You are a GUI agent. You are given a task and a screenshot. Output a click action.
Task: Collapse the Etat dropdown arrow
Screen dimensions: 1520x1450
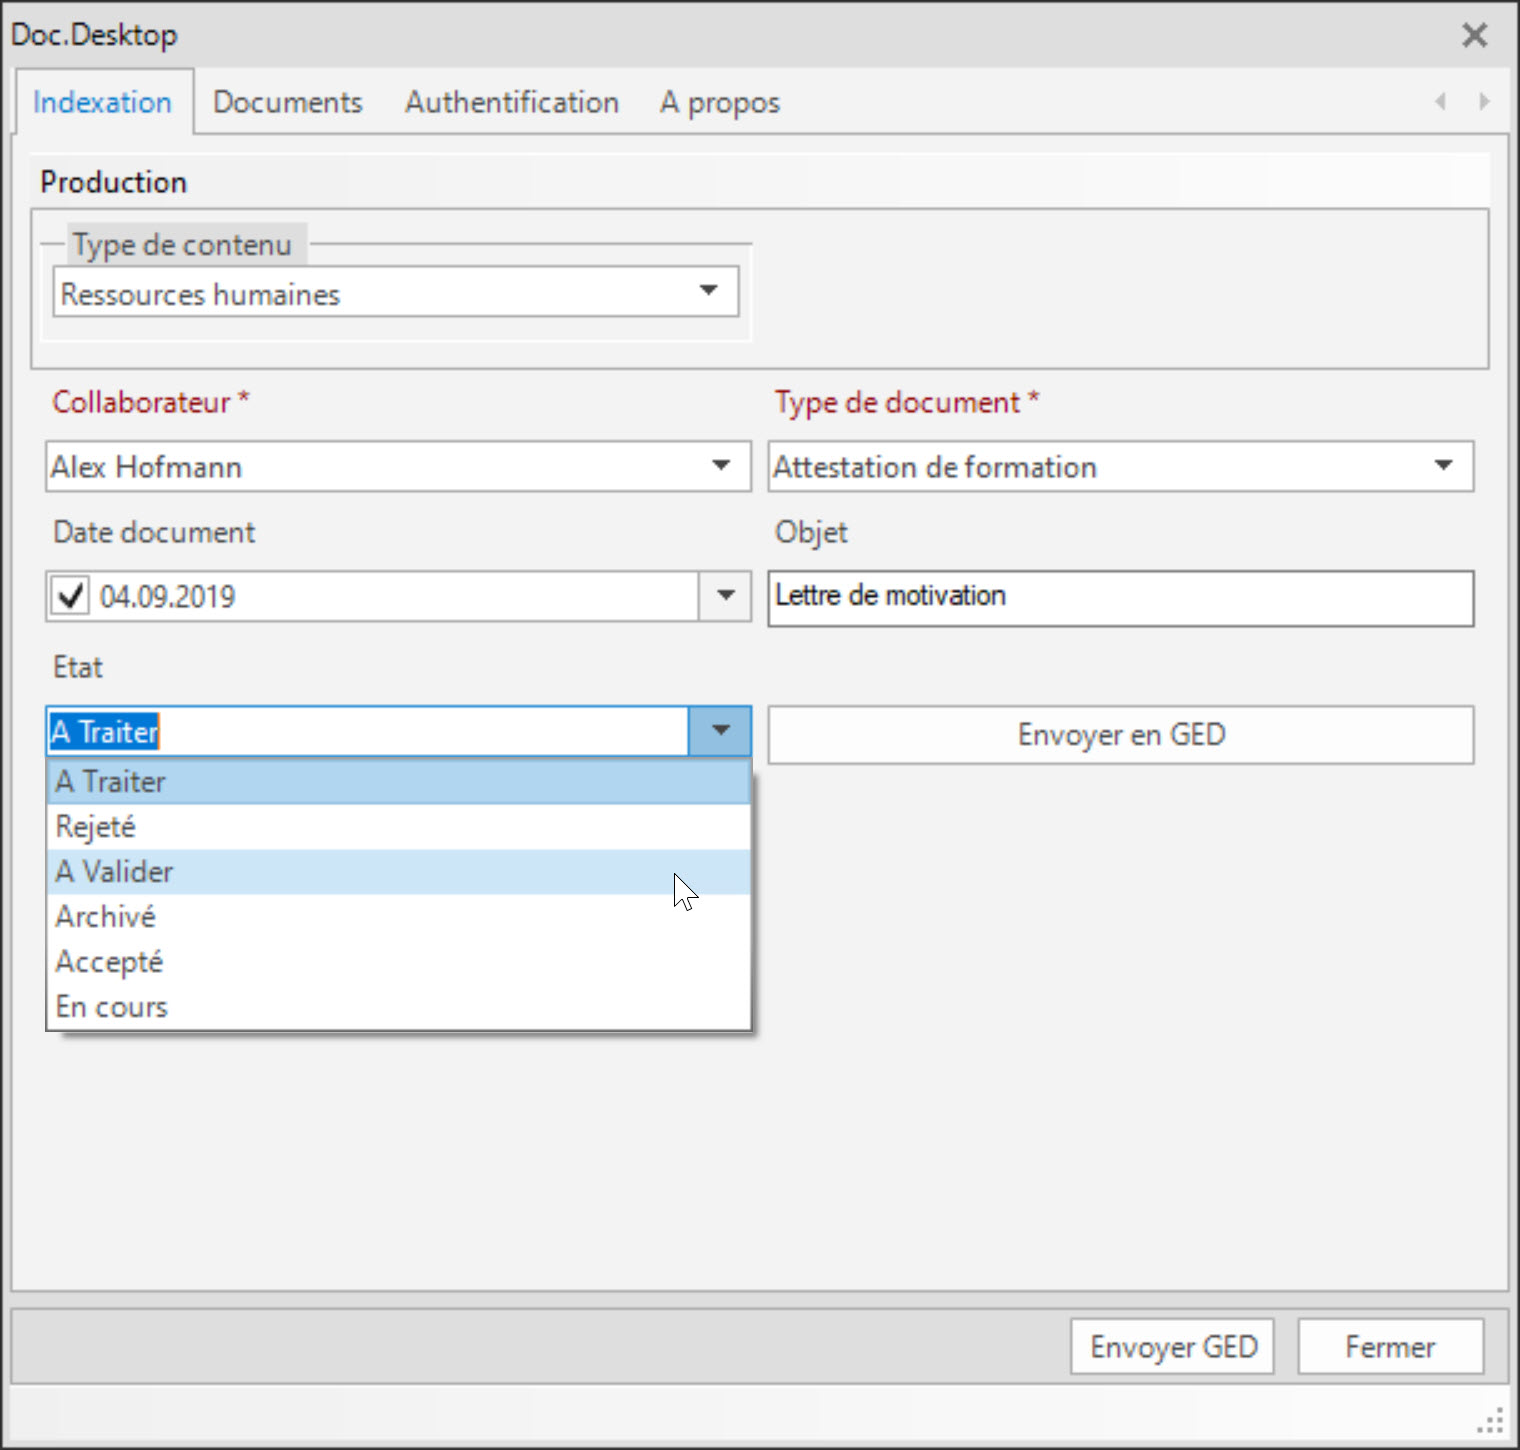click(x=720, y=731)
